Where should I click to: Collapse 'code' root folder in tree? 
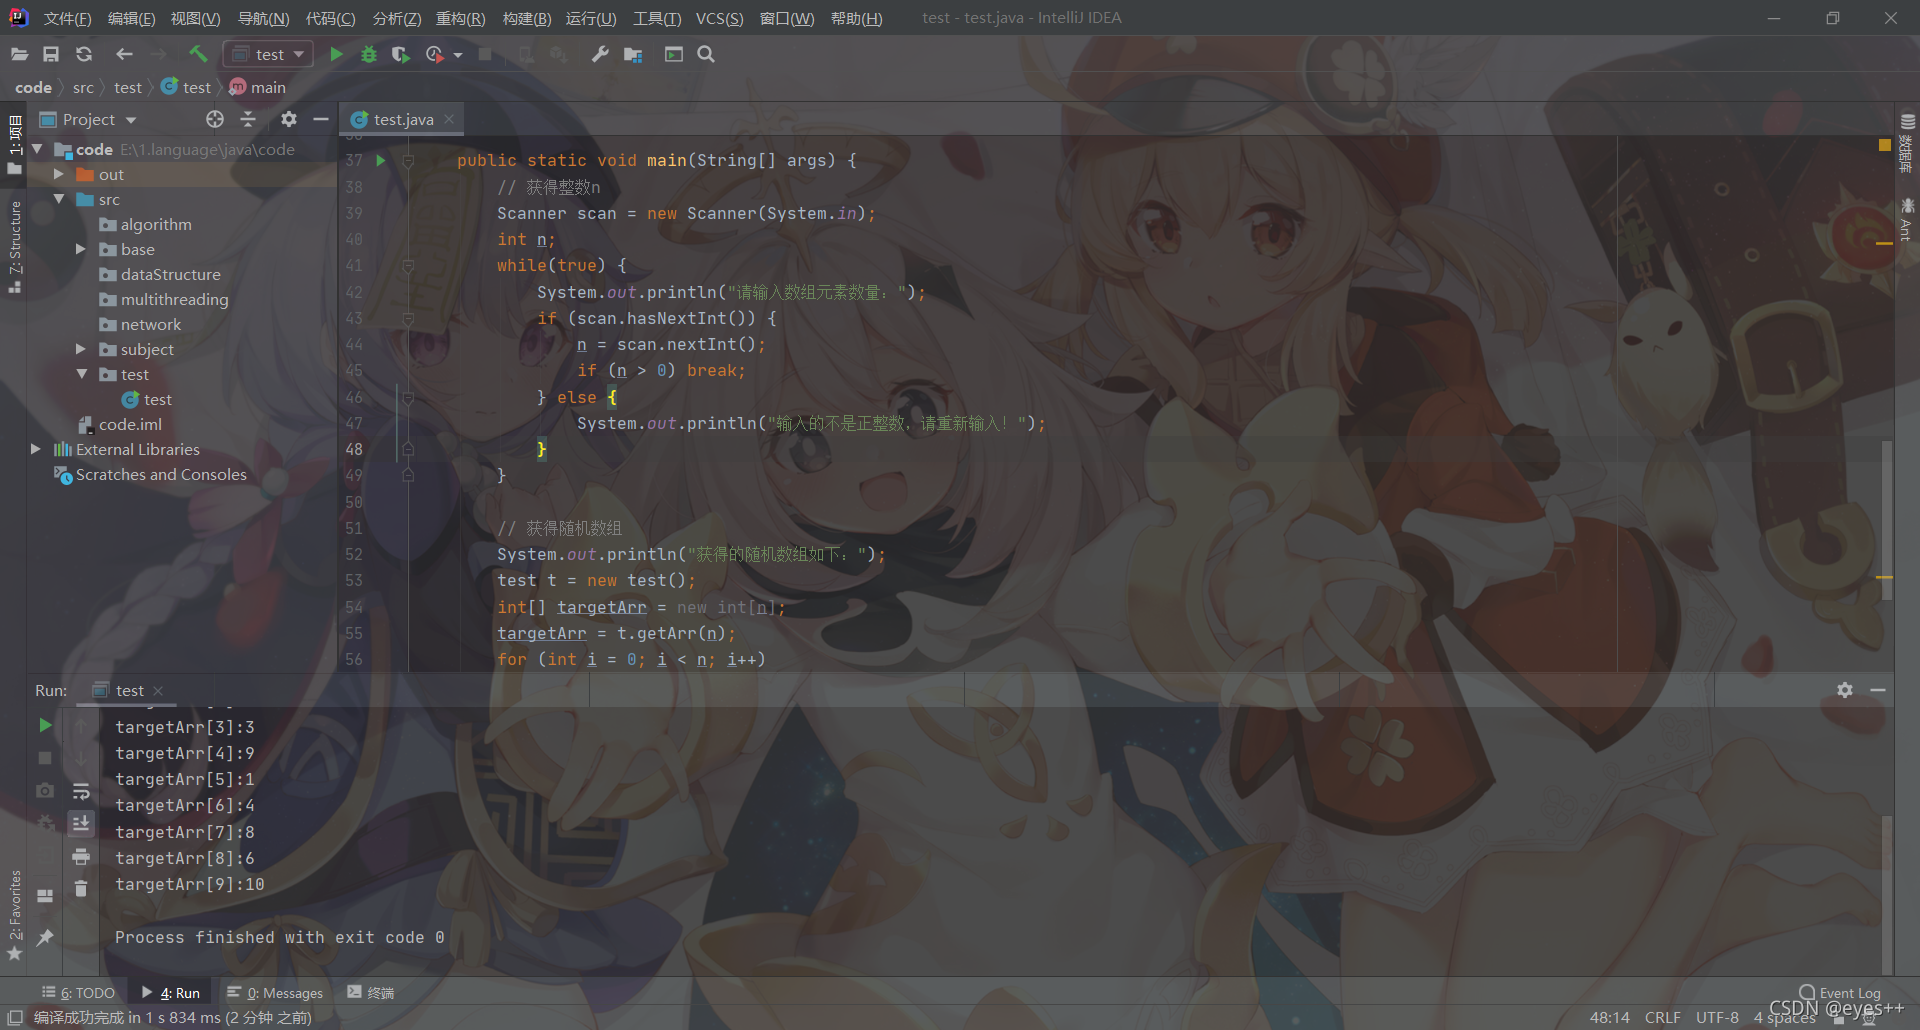point(38,149)
